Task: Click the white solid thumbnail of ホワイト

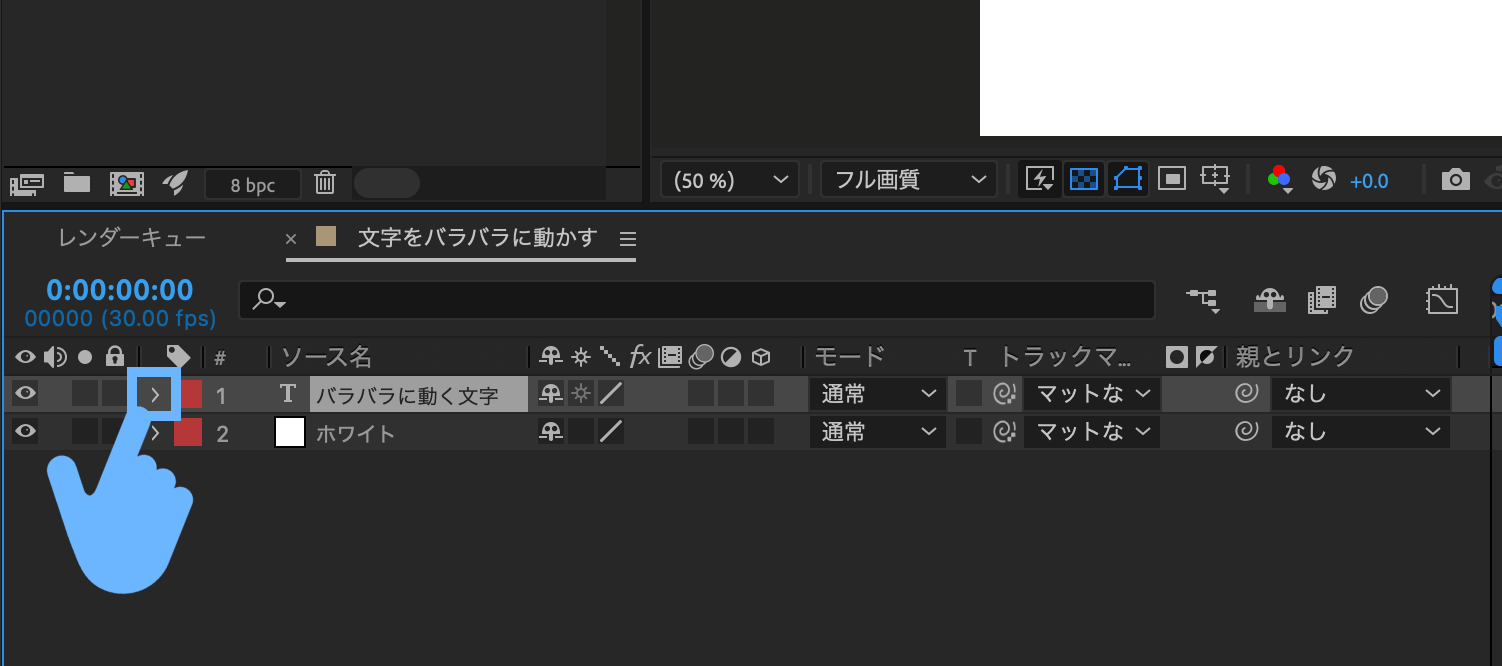Action: pos(289,432)
